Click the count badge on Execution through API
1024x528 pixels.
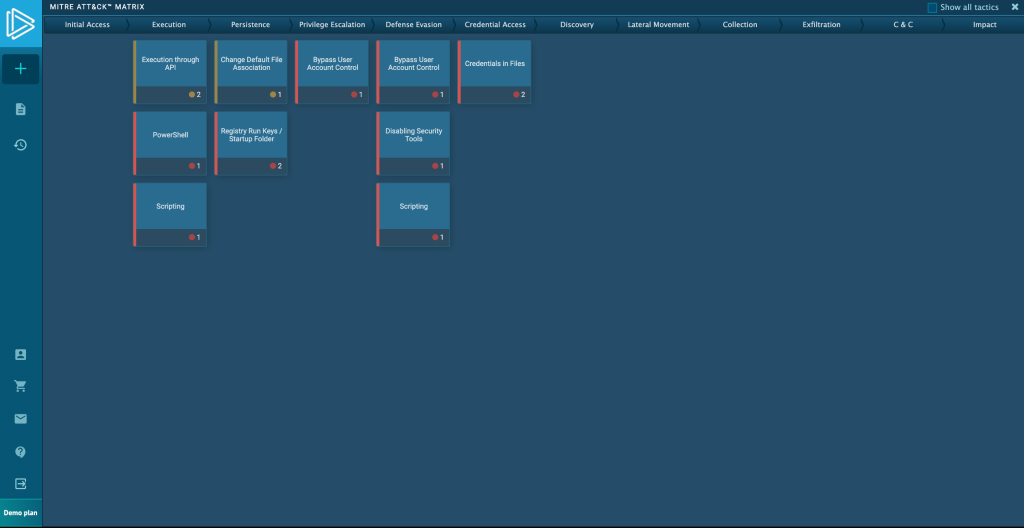pyautogui.click(x=195, y=95)
